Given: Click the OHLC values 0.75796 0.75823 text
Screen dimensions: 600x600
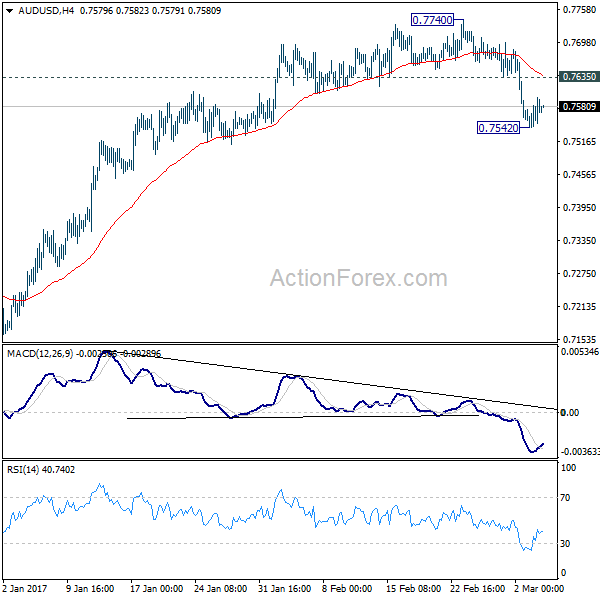Looking at the screenshot, I should (114, 11).
